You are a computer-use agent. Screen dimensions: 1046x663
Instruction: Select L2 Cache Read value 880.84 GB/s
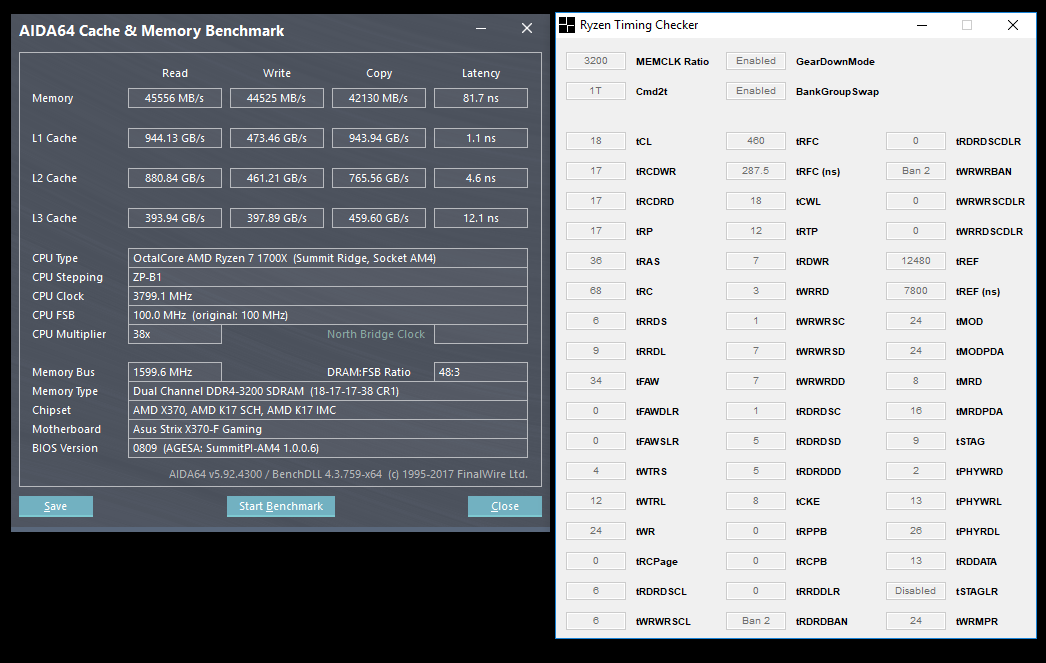[175, 178]
